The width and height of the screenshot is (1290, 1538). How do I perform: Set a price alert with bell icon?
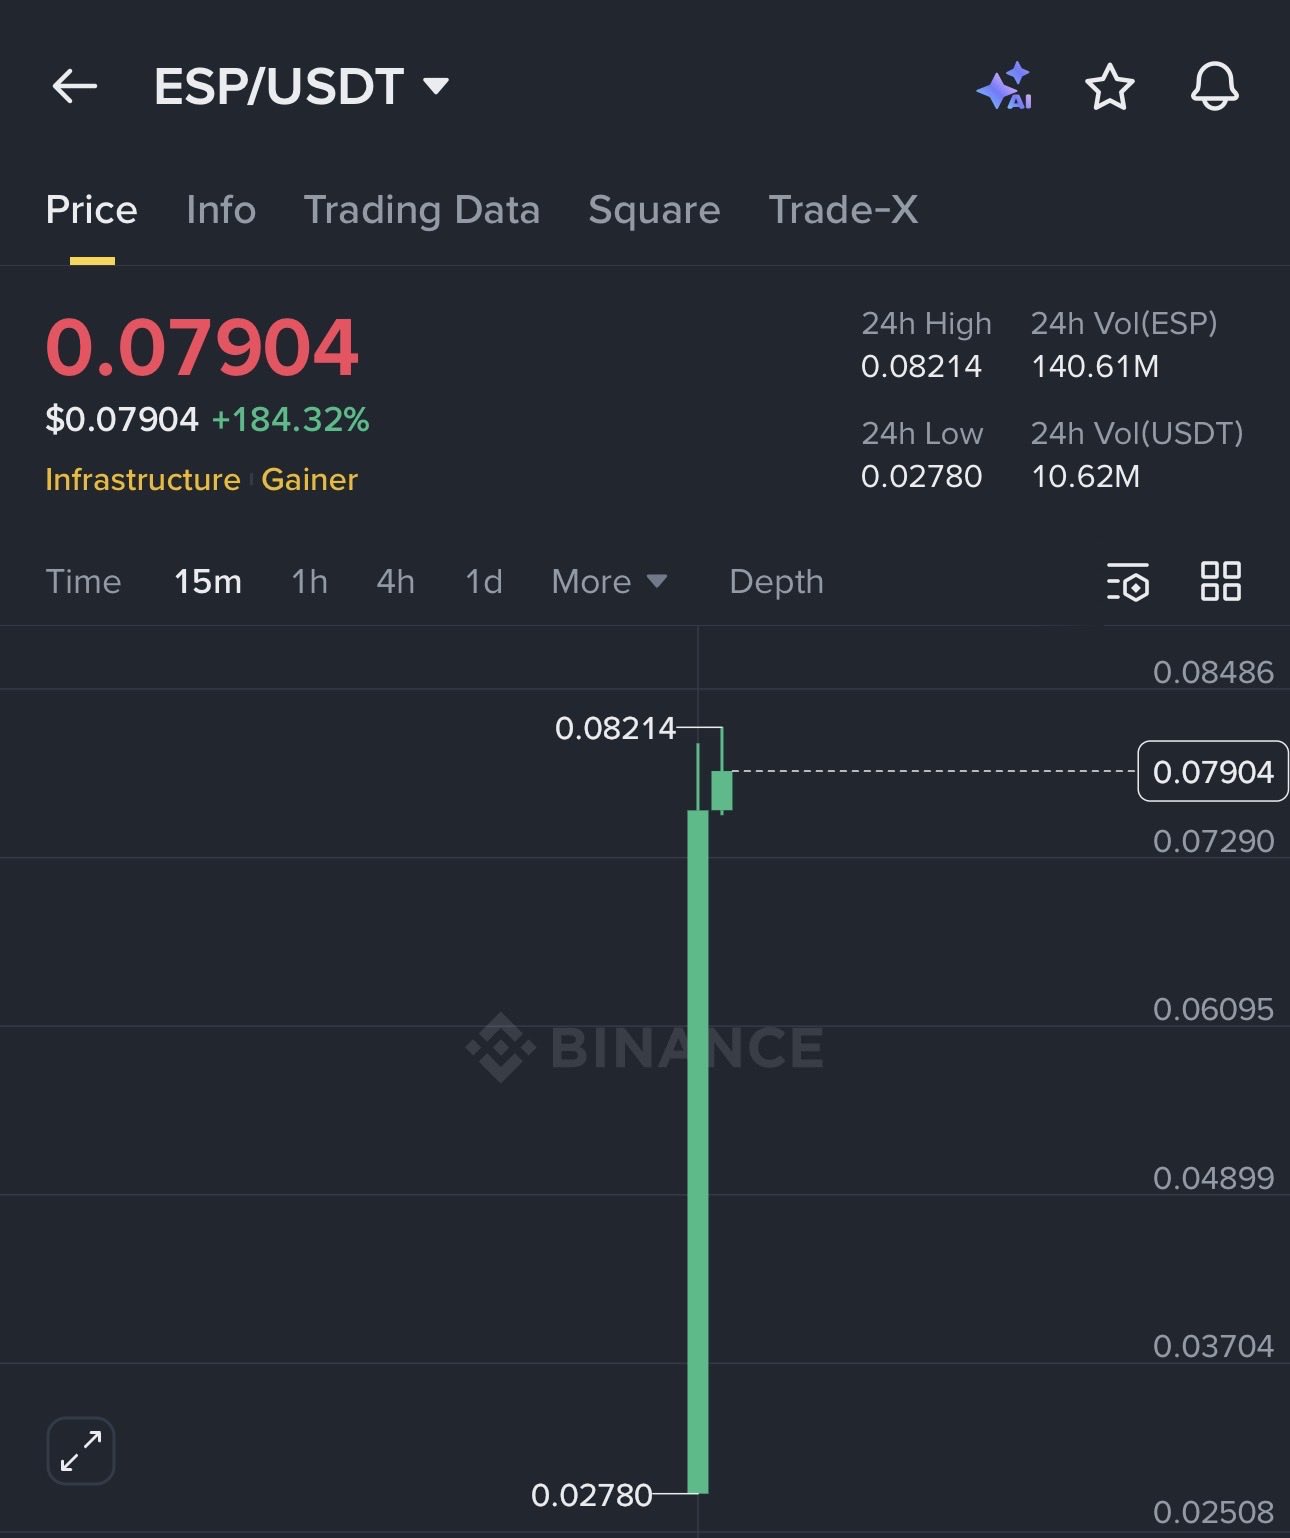coord(1214,87)
